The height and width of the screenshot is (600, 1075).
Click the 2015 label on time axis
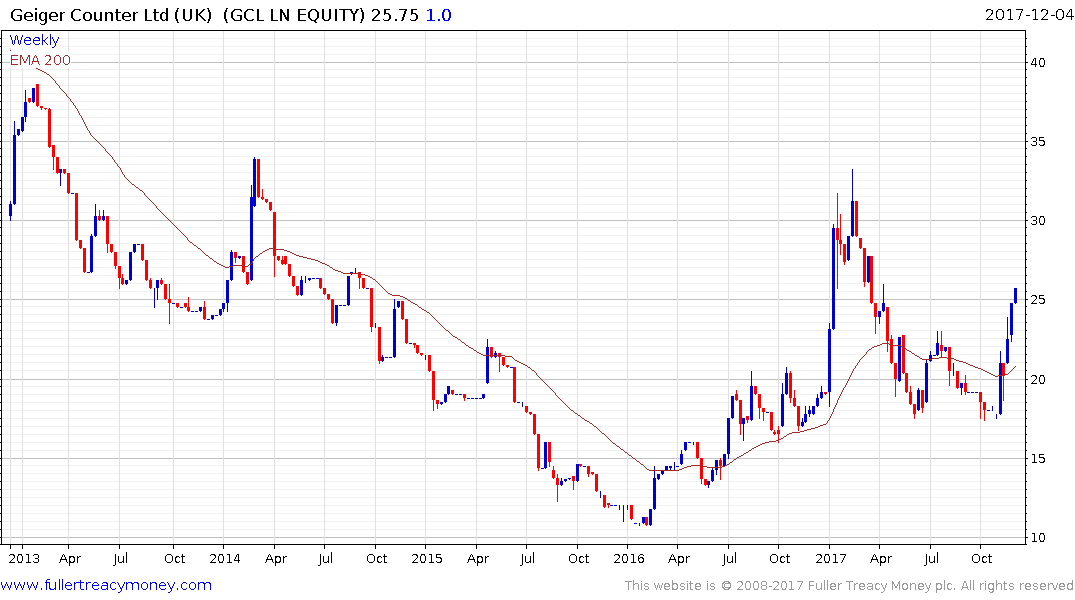pyautogui.click(x=426, y=558)
